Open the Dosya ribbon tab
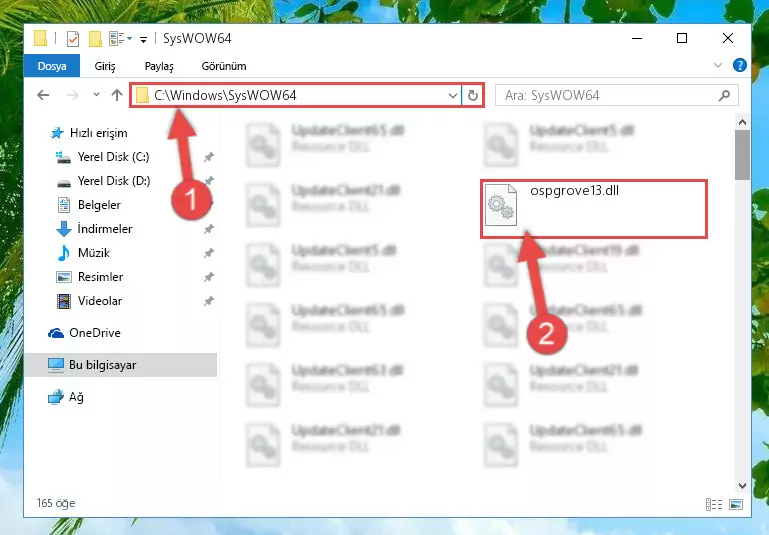This screenshot has width=769, height=535. tap(52, 66)
